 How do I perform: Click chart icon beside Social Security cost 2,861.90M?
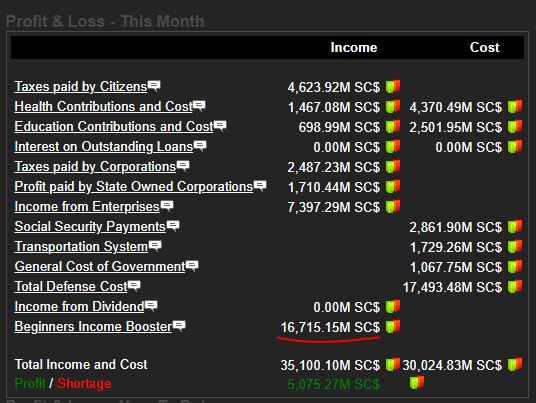(515, 226)
